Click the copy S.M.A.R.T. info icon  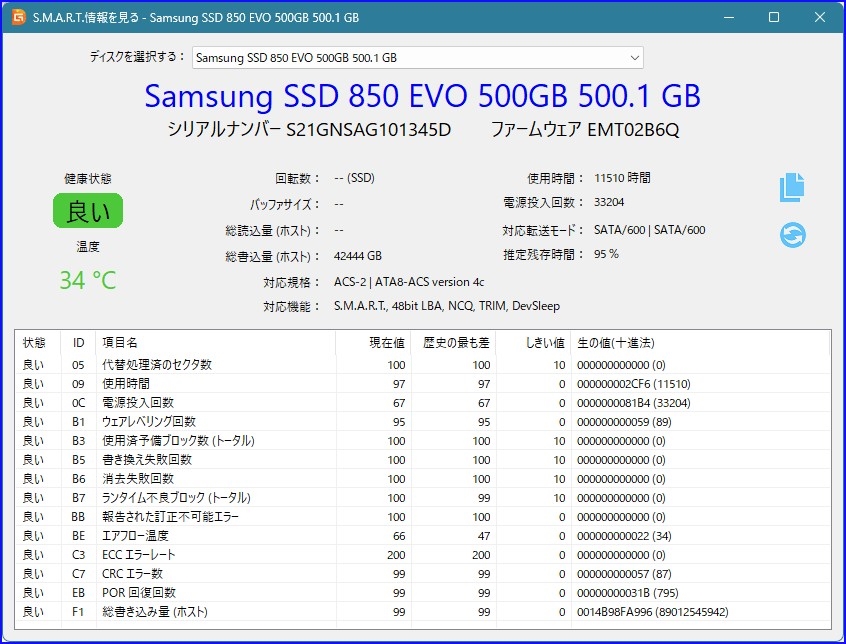[x=792, y=187]
